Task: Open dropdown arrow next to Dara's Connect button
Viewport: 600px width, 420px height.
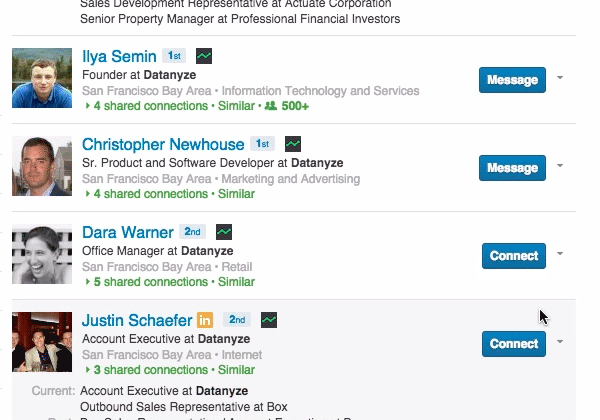Action: (x=560, y=254)
